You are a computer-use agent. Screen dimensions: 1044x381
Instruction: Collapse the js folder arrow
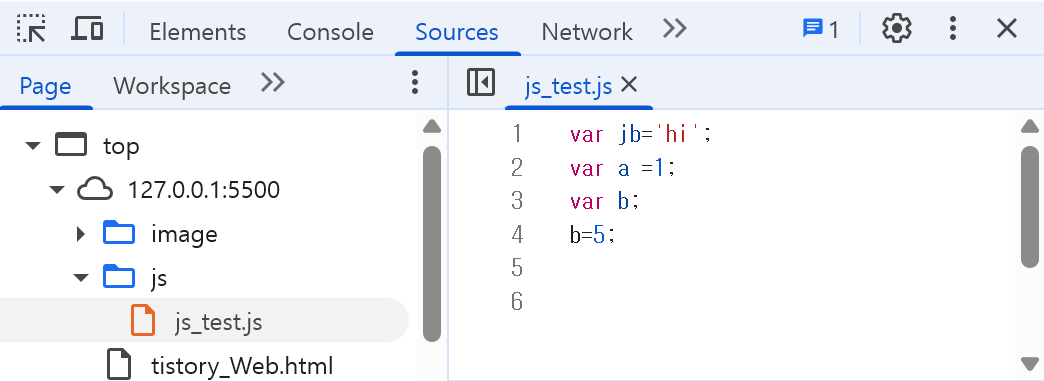point(81,278)
